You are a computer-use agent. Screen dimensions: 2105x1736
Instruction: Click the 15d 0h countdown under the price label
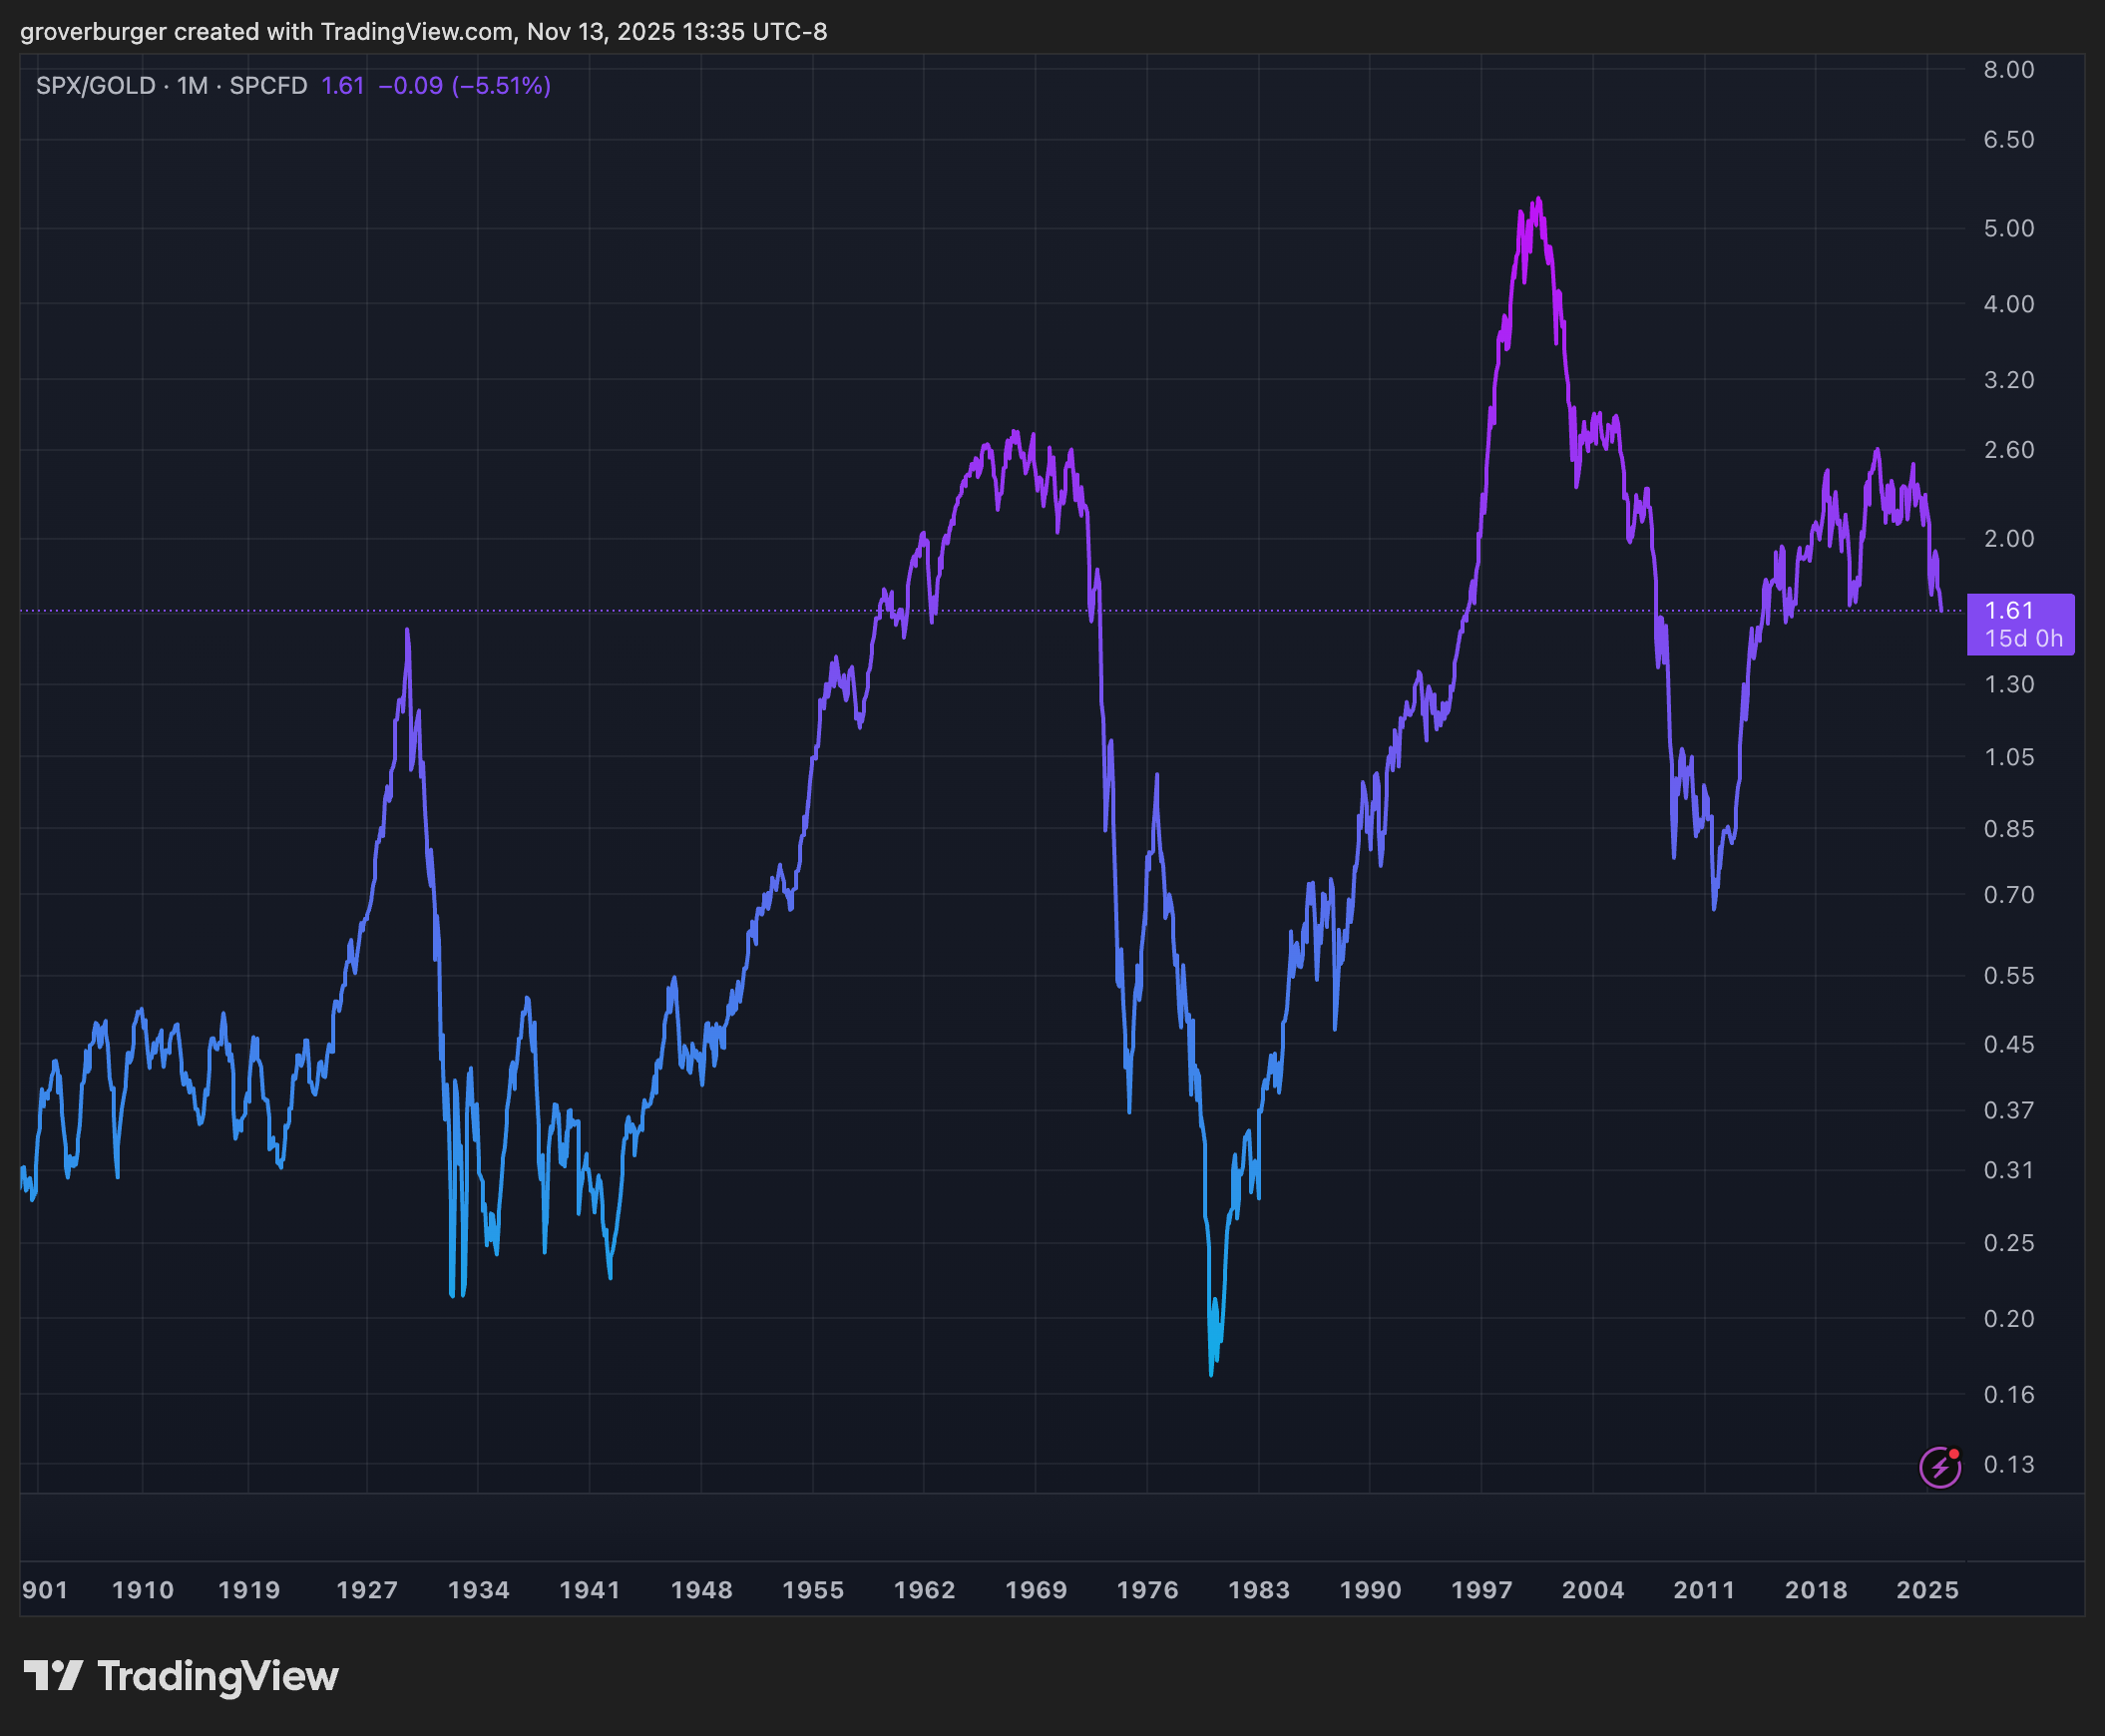[2021, 638]
